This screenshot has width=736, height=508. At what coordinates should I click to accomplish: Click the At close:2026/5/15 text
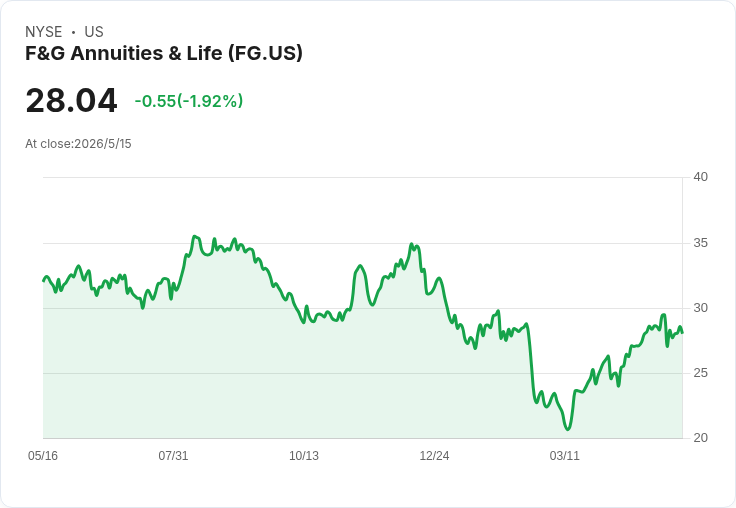[x=78, y=144]
